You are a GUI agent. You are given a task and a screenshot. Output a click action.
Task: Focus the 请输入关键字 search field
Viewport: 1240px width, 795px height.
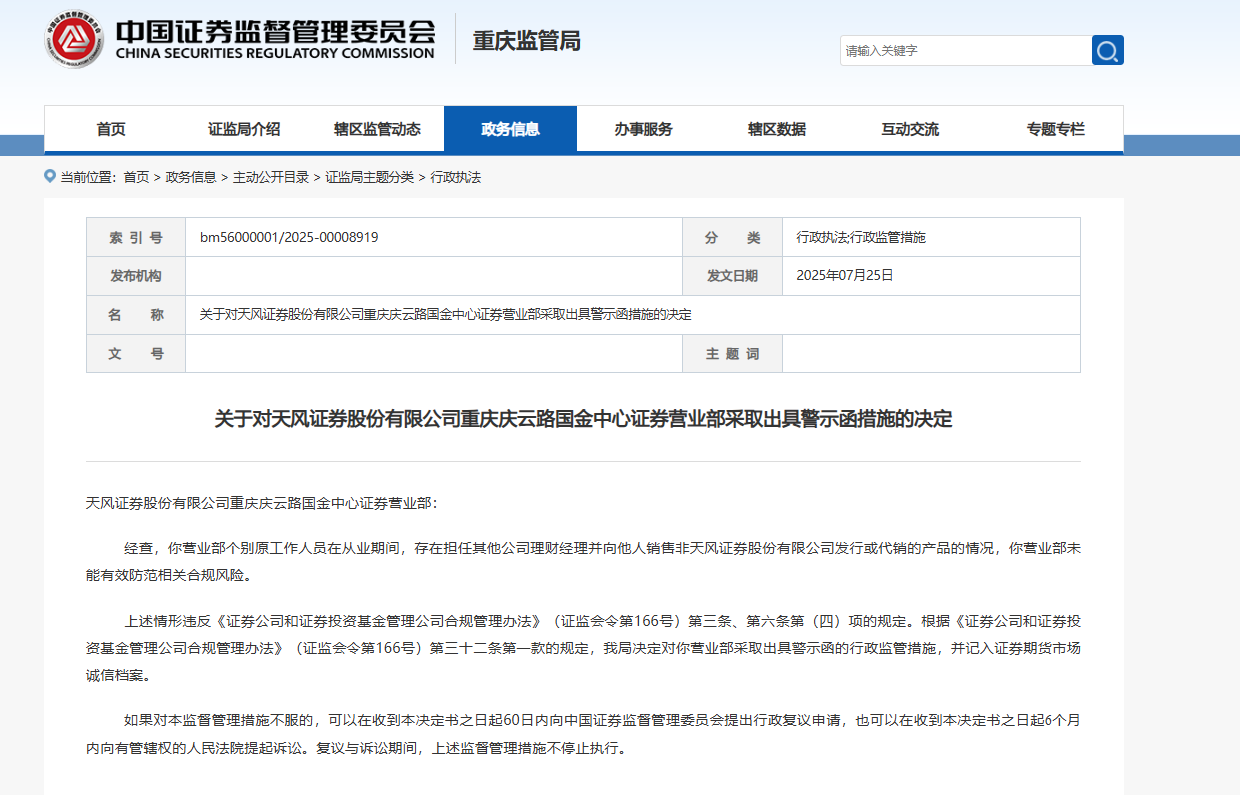click(966, 50)
